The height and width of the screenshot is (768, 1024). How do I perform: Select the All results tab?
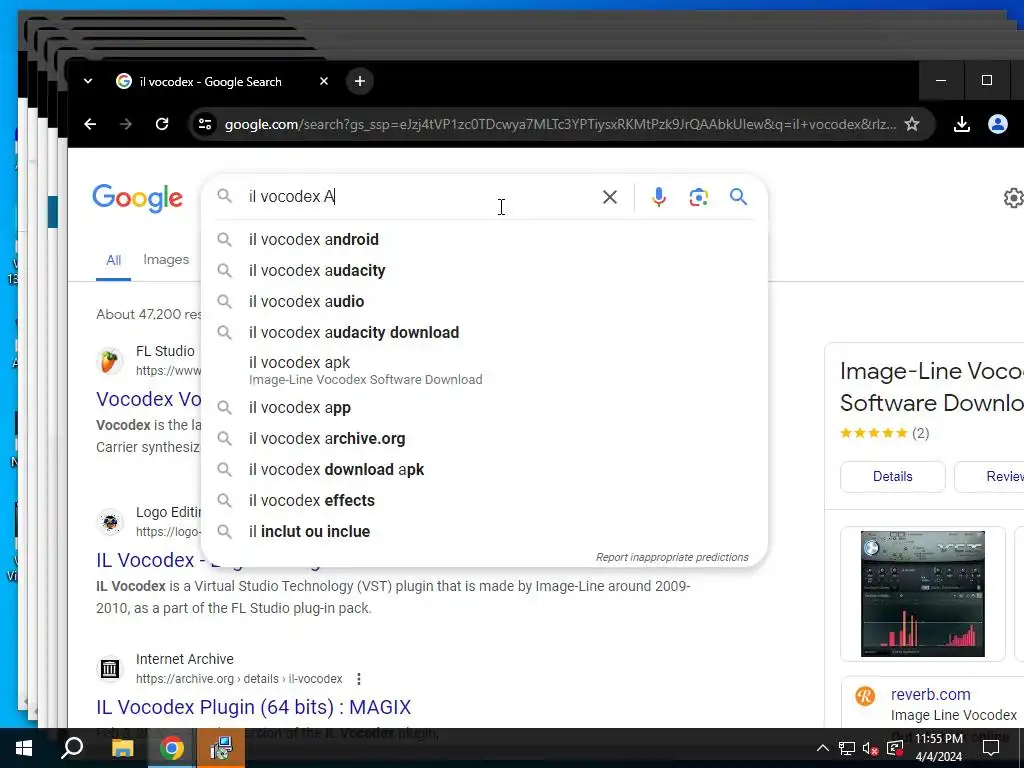coord(114,260)
